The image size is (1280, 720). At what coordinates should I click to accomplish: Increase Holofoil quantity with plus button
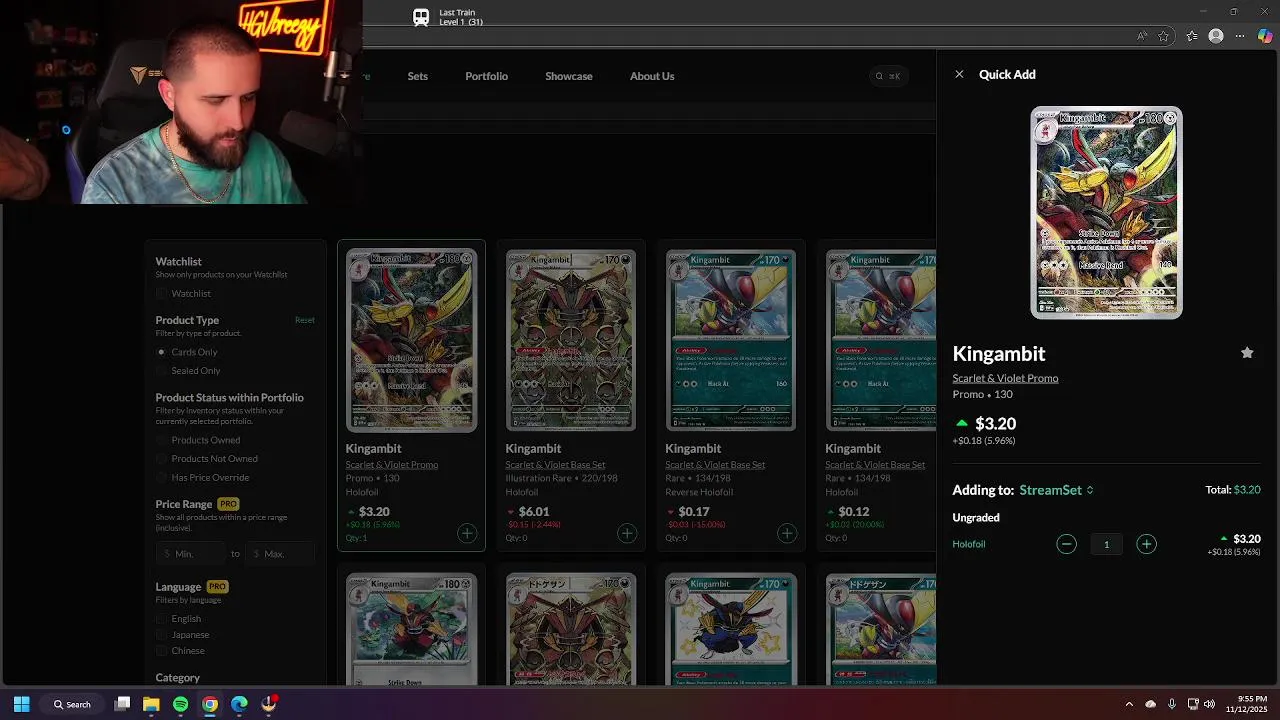[1146, 544]
